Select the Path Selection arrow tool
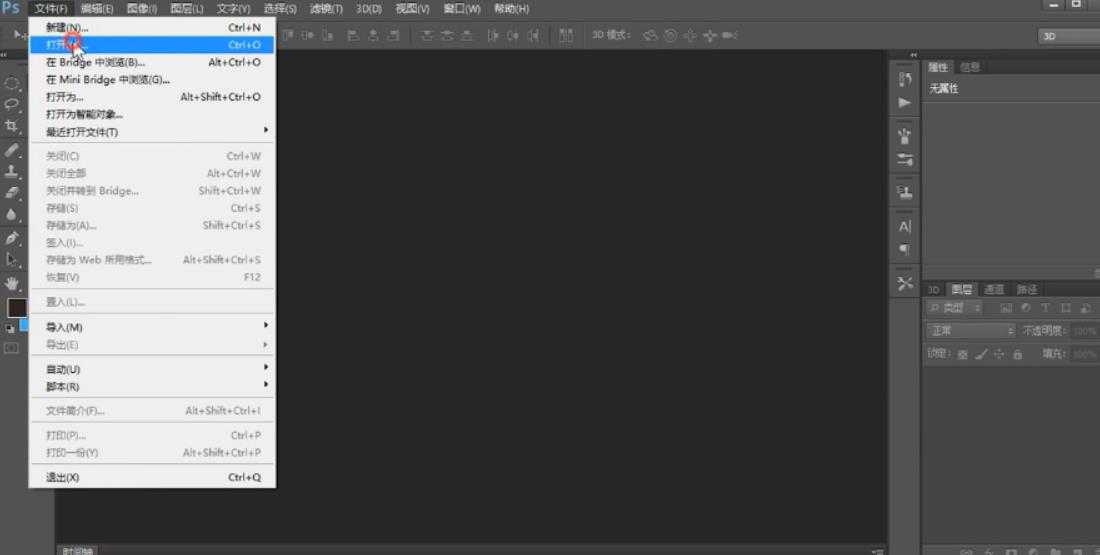 11,260
